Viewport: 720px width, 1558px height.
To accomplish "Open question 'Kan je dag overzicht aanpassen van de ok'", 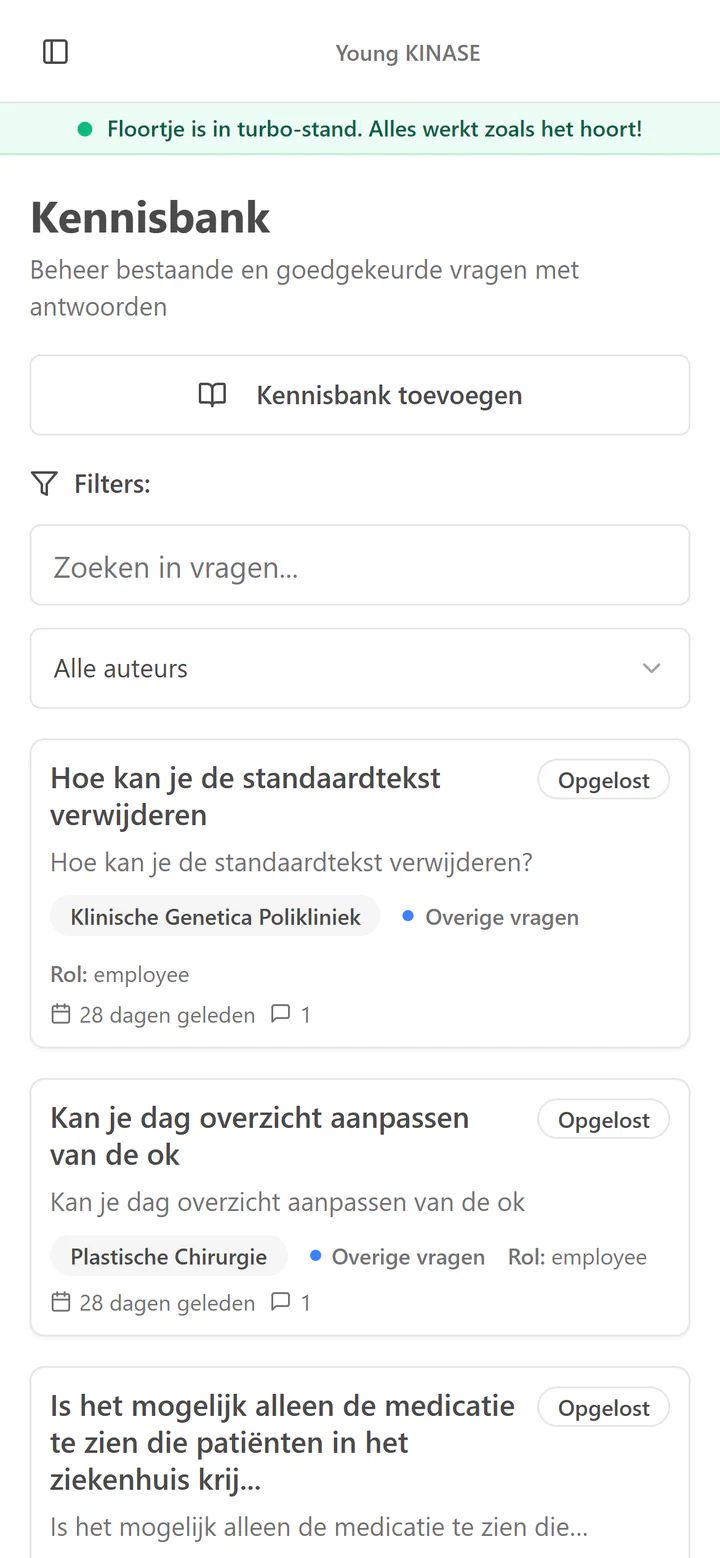I will point(260,1136).
